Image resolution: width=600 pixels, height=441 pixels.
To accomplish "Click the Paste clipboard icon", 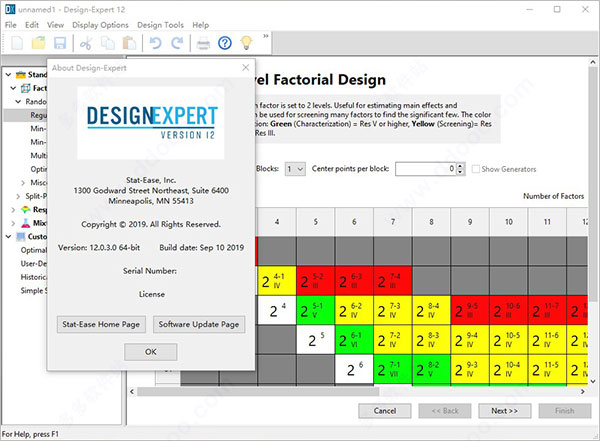I will pyautogui.click(x=129, y=43).
